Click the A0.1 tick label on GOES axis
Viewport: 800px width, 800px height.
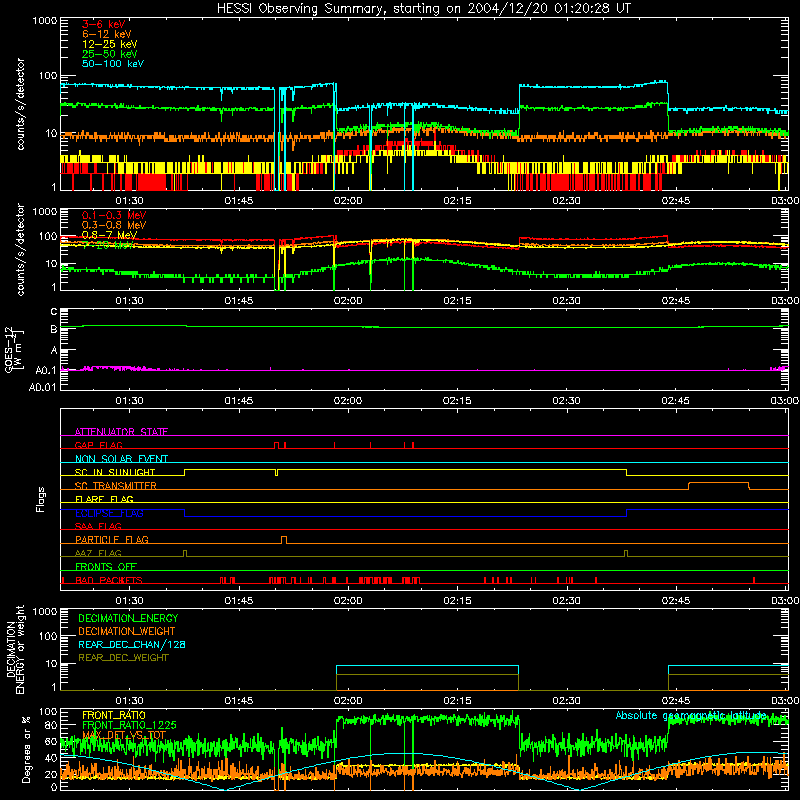point(45,370)
